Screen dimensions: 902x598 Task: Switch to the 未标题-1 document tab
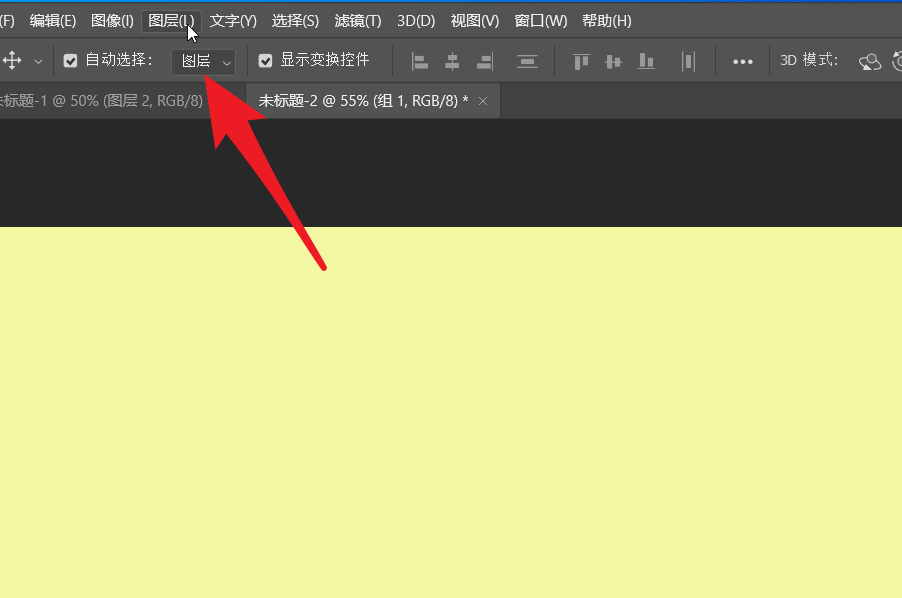pyautogui.click(x=100, y=101)
